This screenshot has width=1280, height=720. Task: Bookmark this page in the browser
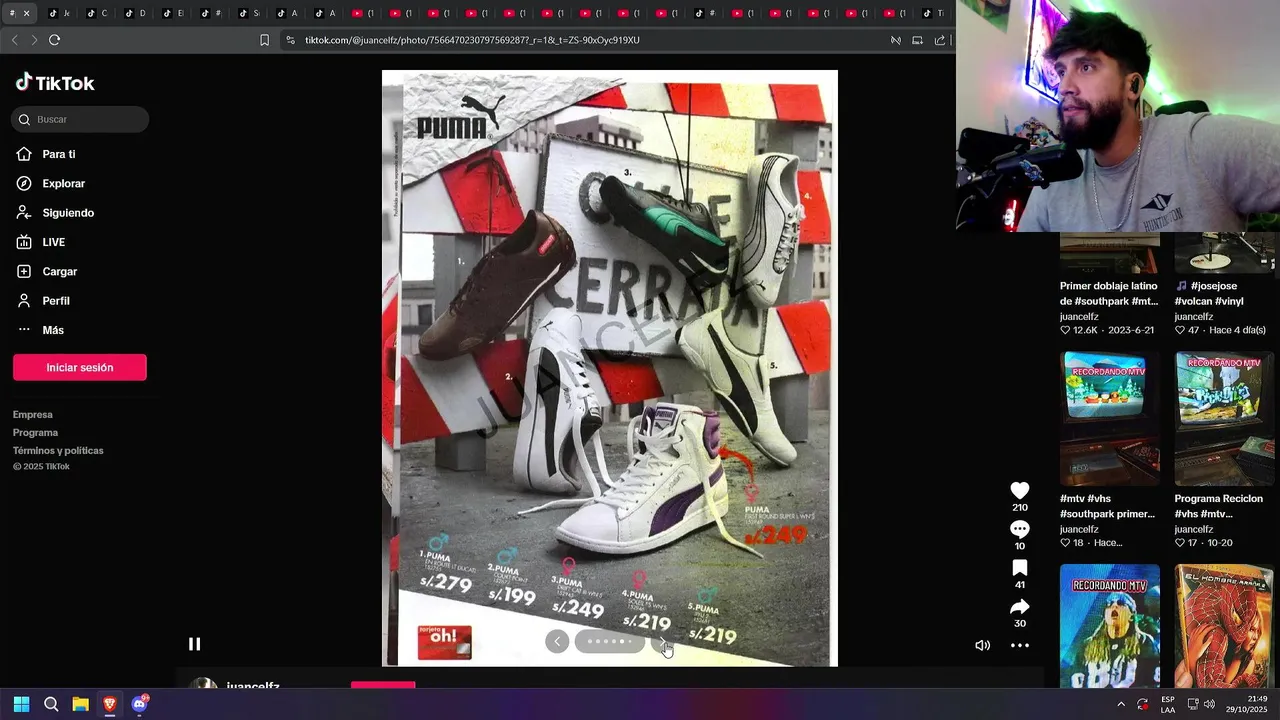click(264, 40)
